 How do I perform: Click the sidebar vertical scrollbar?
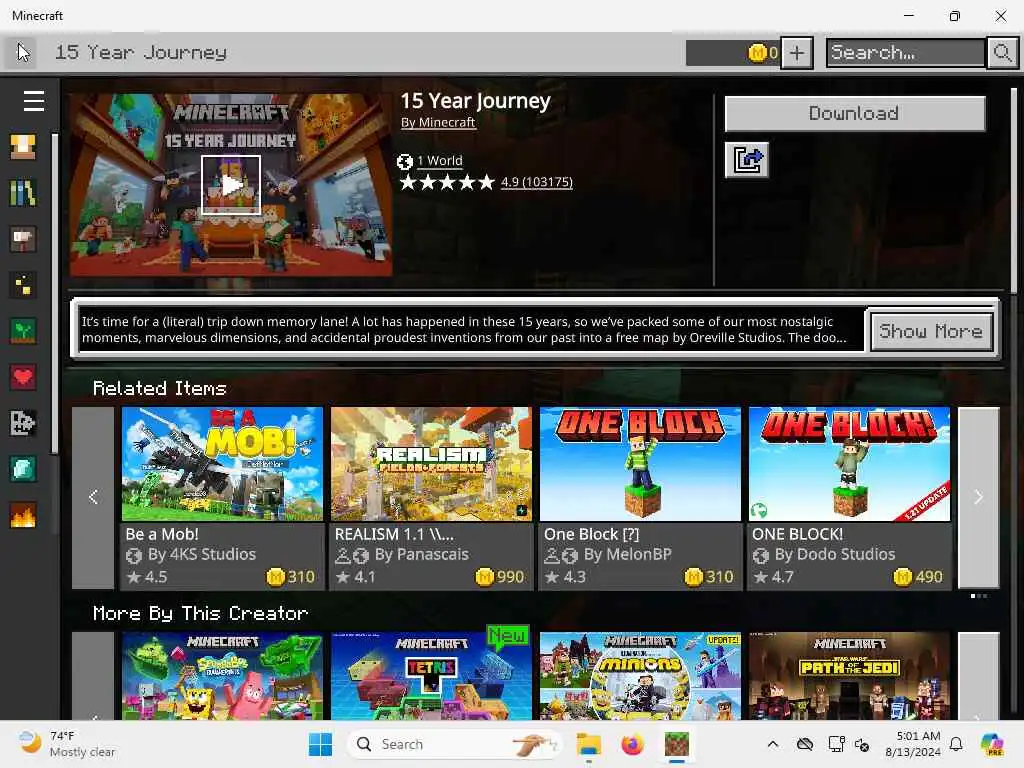click(x=55, y=294)
